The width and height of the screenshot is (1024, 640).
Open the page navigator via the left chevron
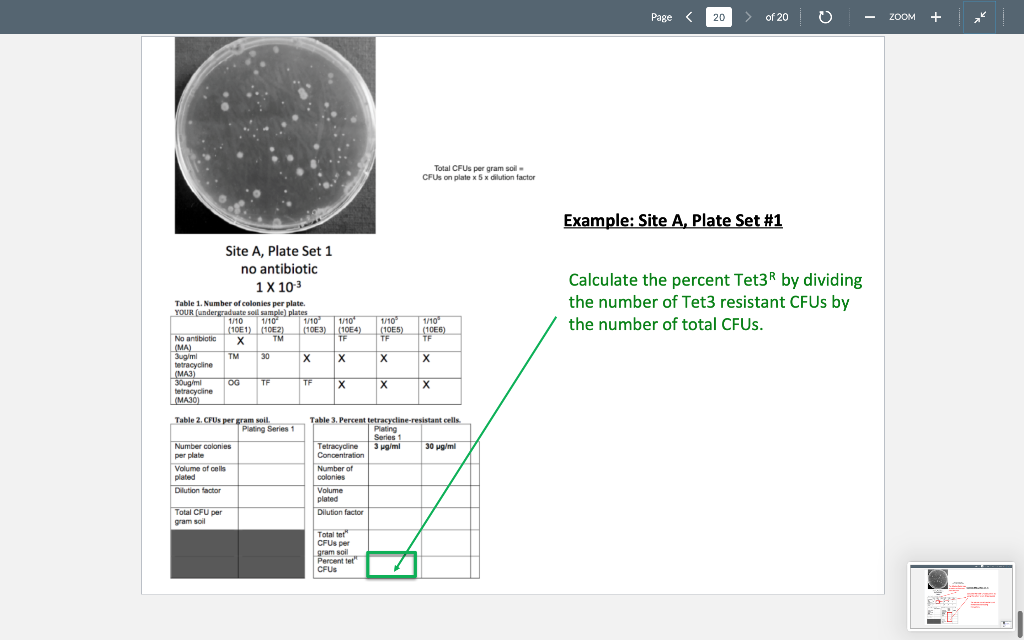(x=687, y=17)
